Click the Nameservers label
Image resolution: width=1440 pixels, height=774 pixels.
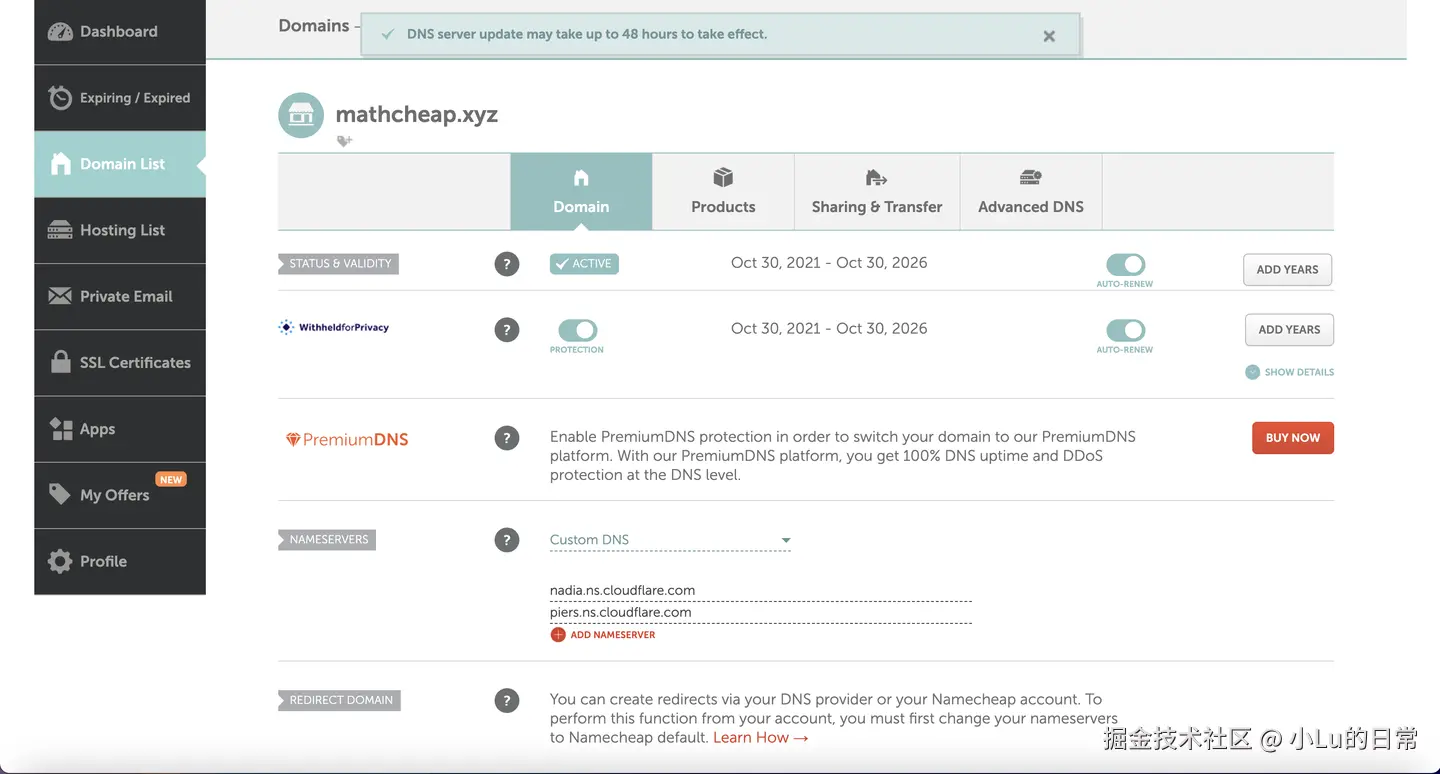pos(327,540)
